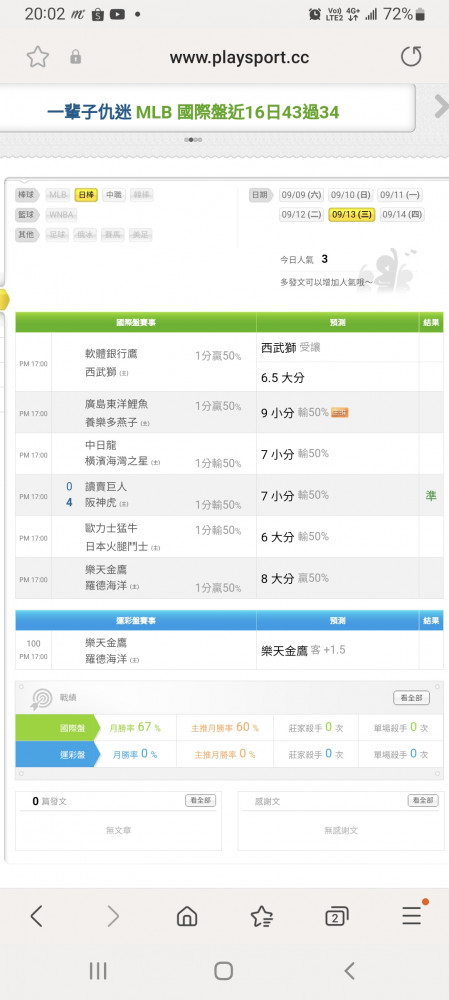Tap Android system back button

350,971
